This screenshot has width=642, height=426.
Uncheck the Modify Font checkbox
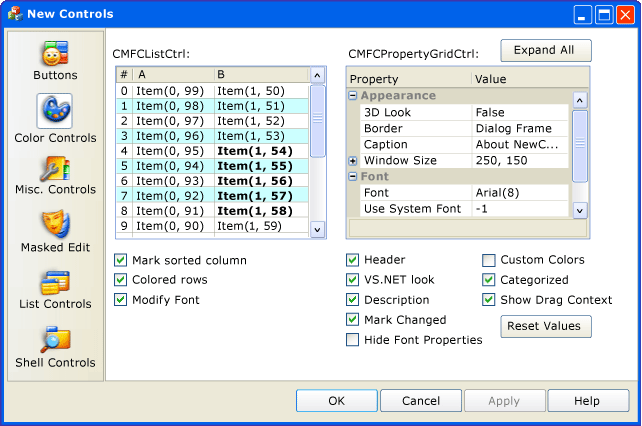120,300
